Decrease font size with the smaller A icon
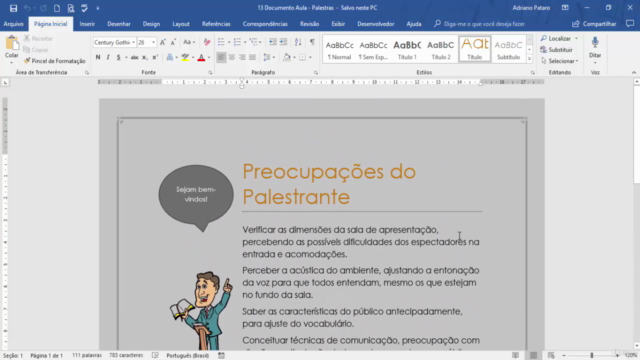 [173, 42]
